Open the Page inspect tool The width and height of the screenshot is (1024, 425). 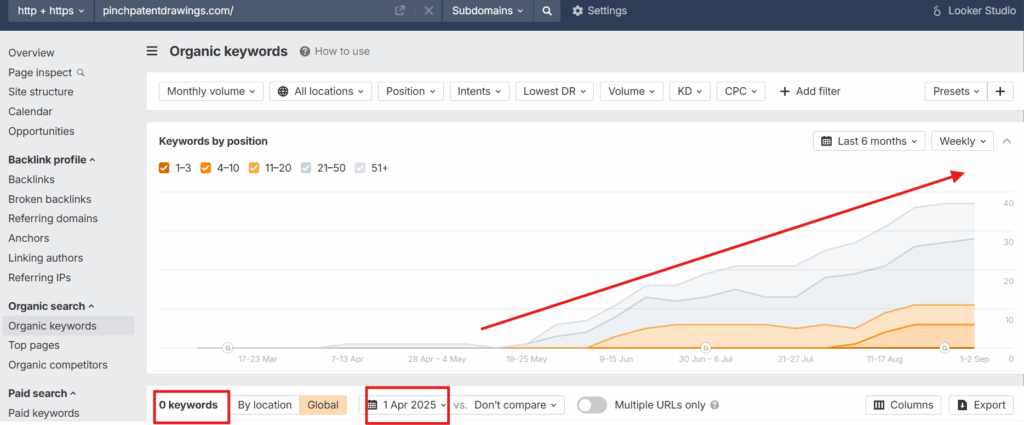point(46,72)
